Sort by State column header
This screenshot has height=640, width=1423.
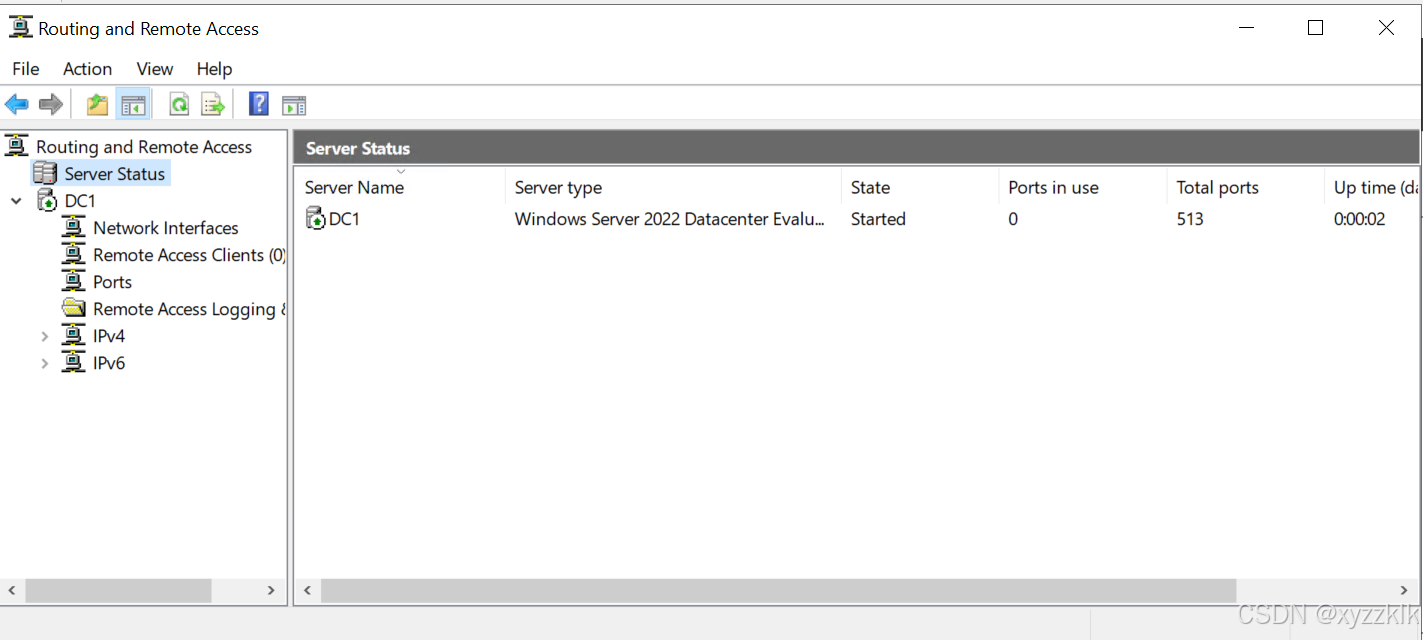tap(920, 187)
